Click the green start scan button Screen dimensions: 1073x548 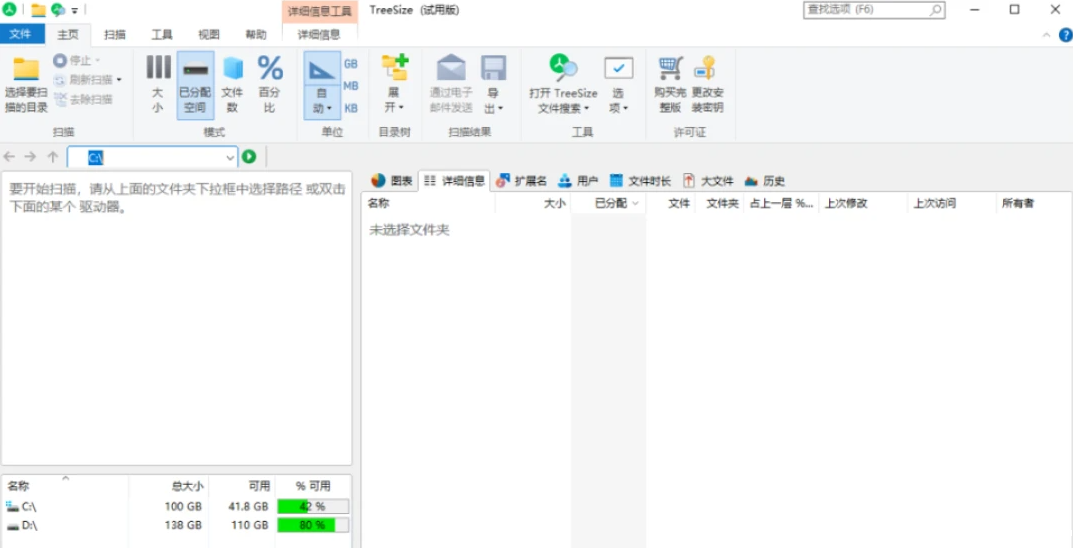248,157
